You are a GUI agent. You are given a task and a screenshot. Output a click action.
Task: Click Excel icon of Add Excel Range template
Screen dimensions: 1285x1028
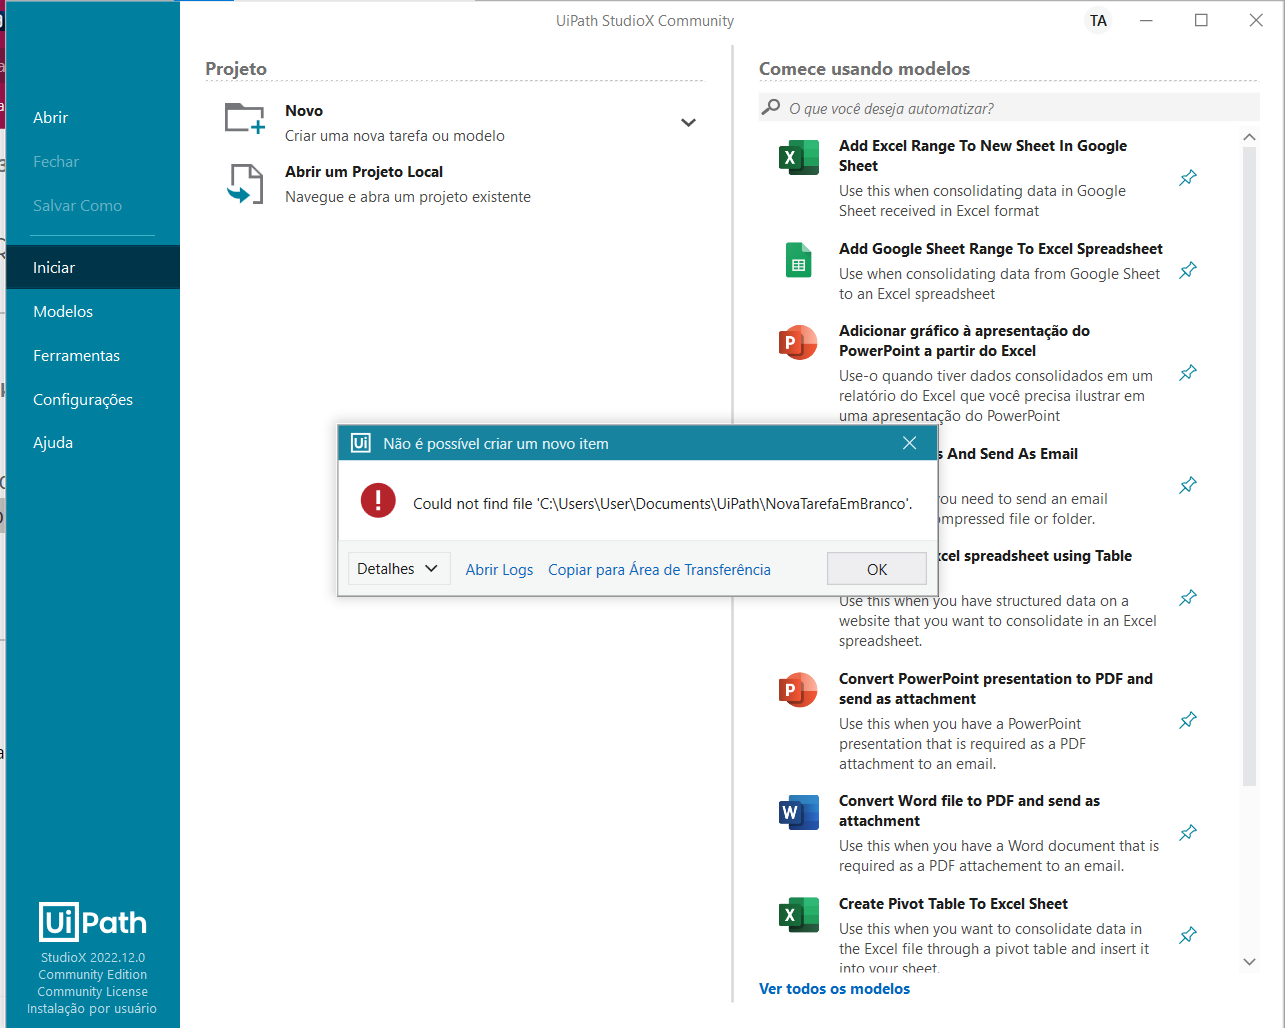coord(798,157)
